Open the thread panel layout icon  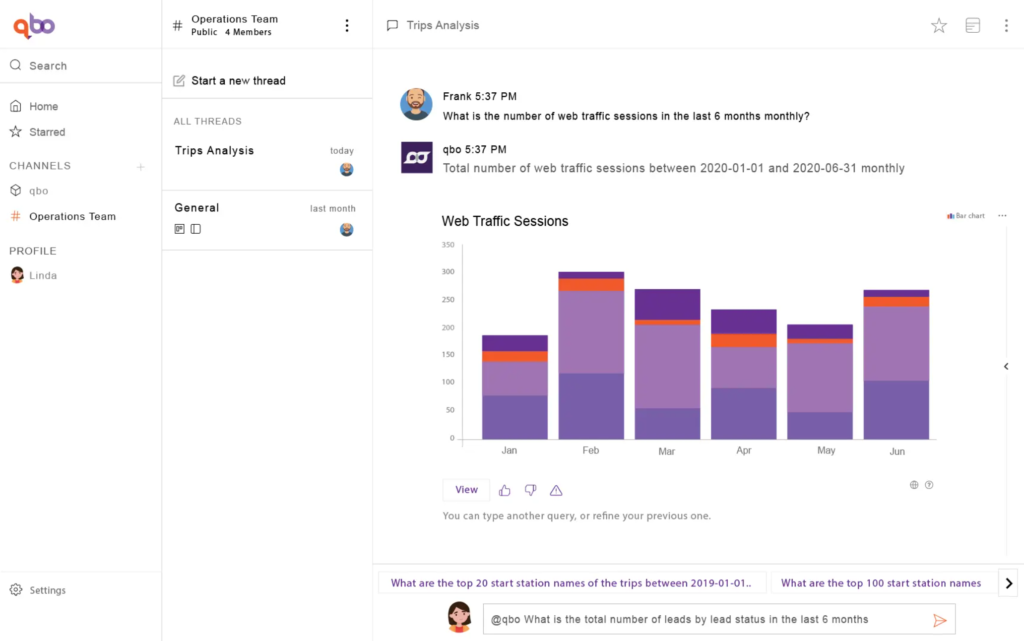(x=972, y=26)
